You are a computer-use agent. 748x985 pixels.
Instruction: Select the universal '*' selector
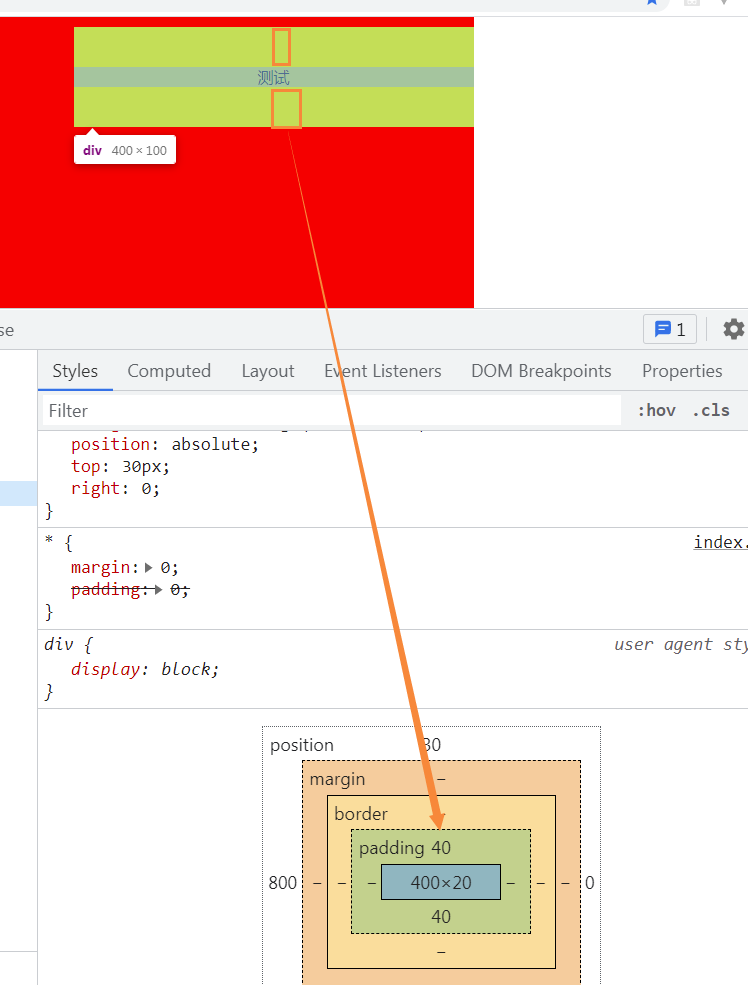click(49, 541)
